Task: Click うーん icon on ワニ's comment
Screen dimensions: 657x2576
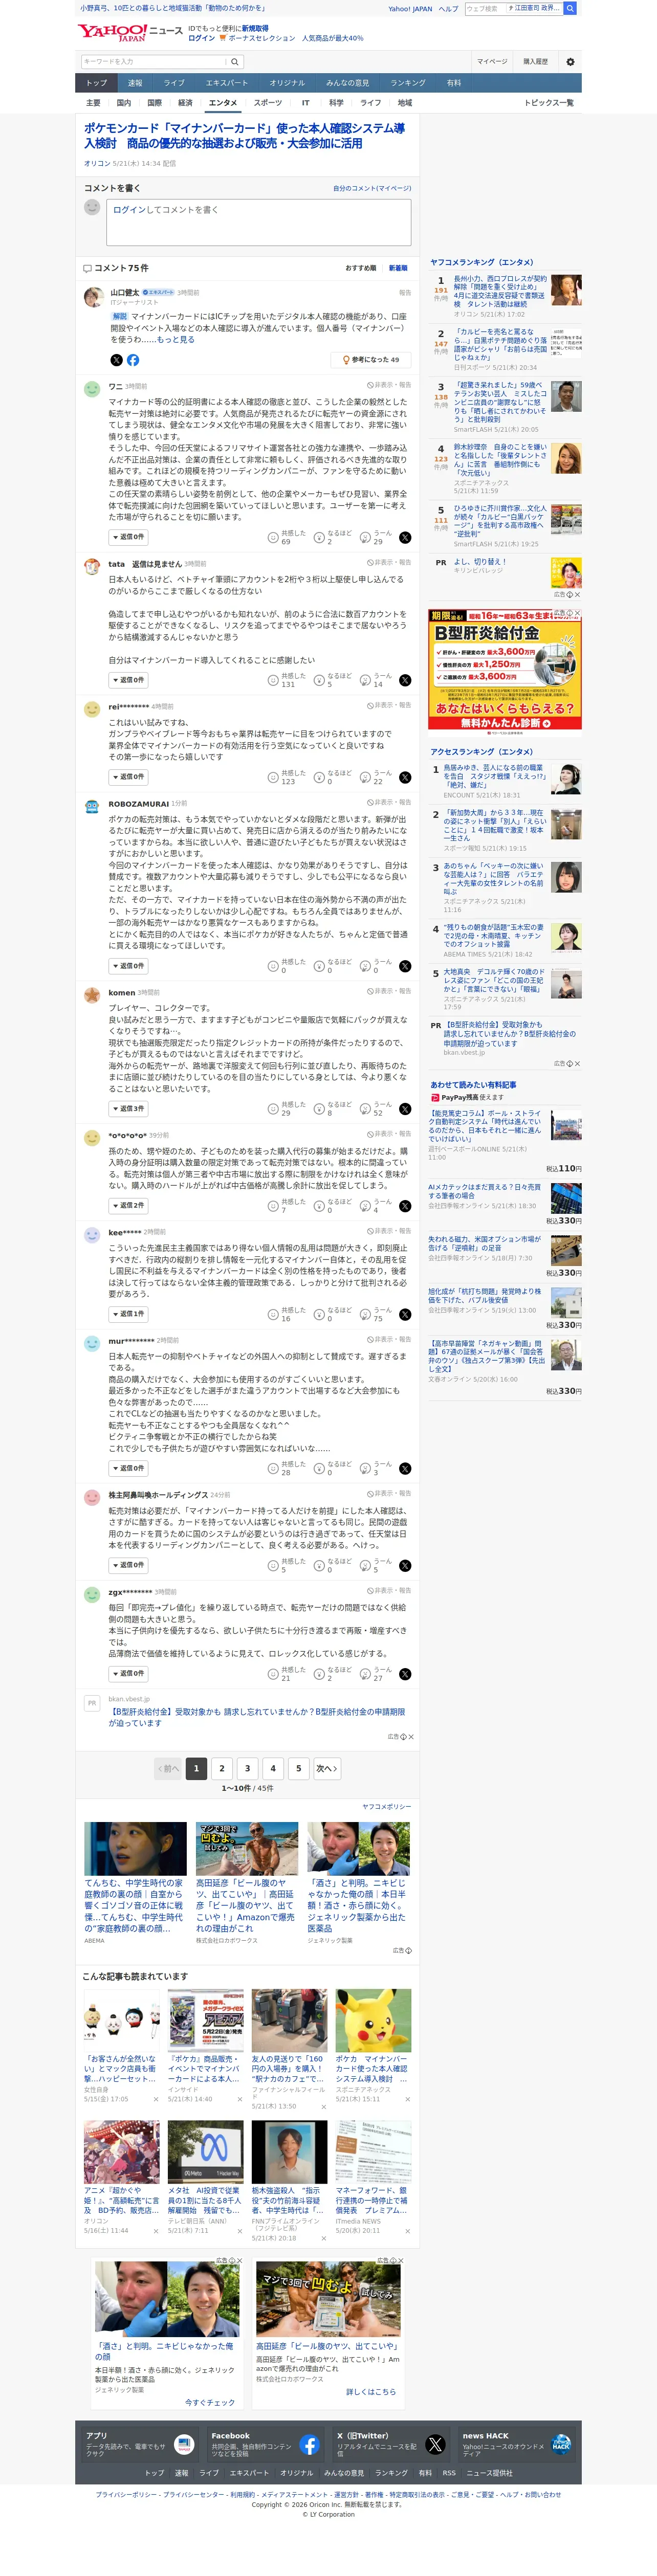Action: tap(364, 537)
